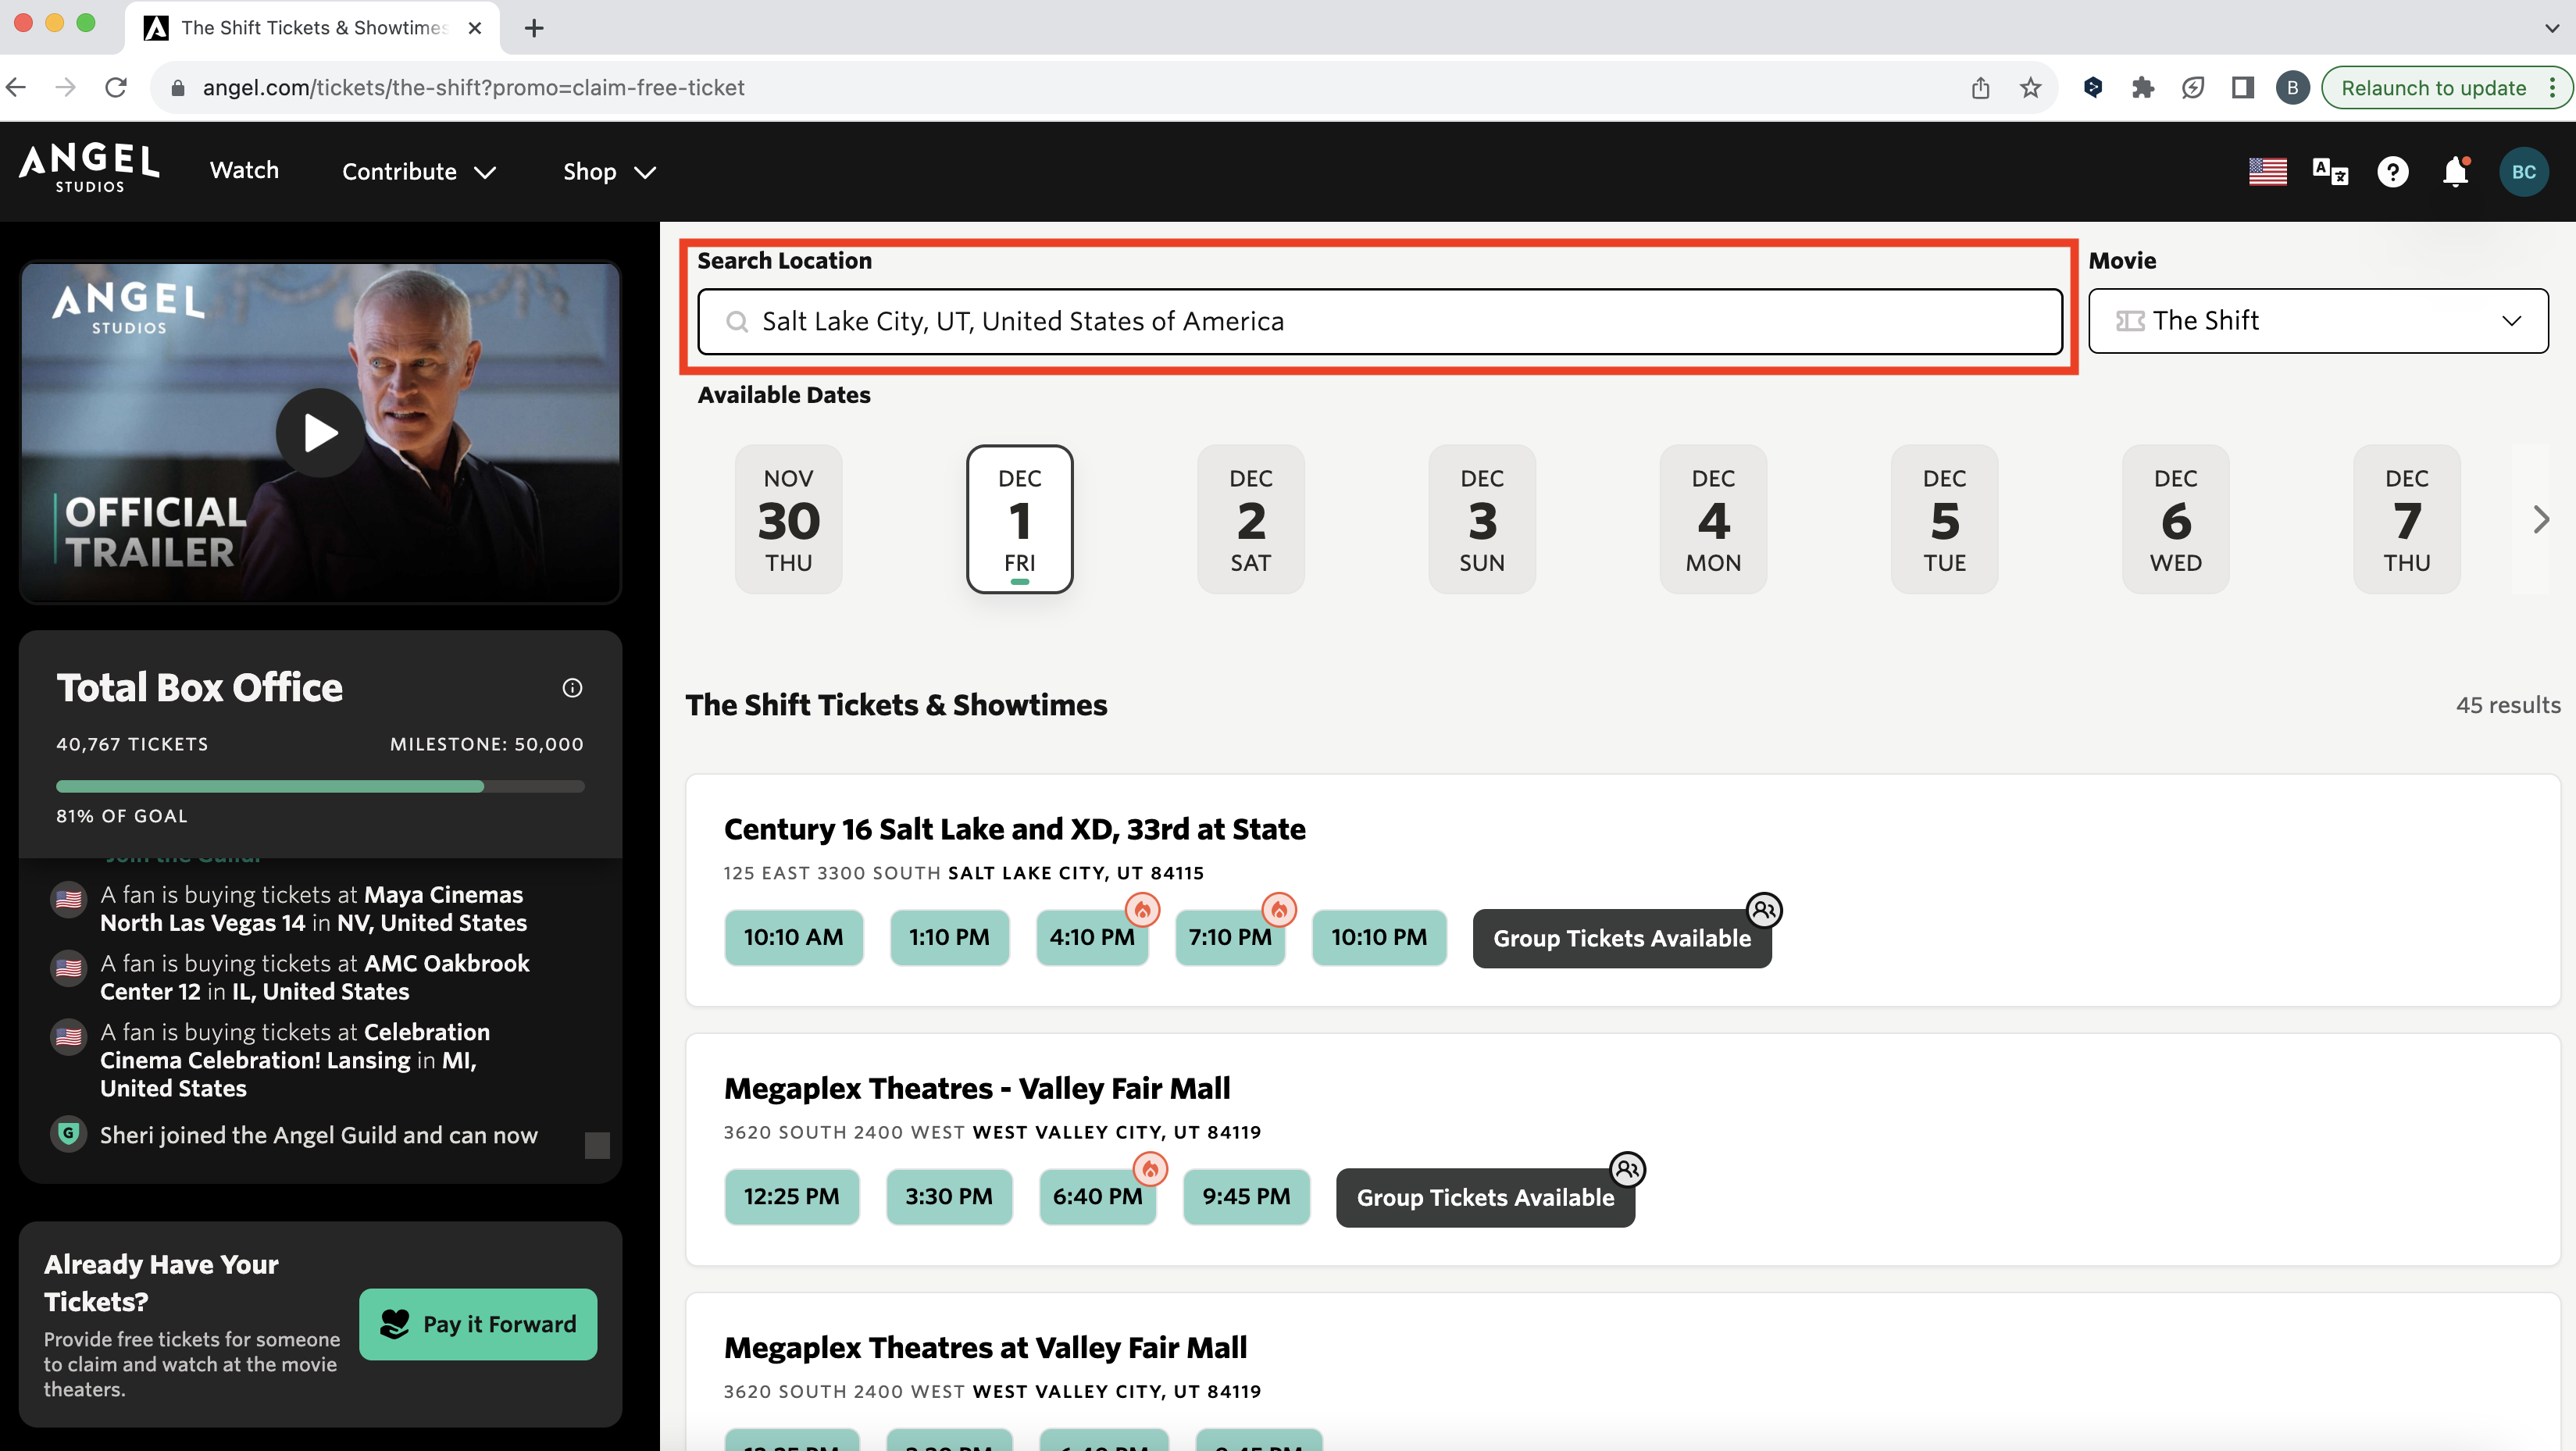Choose 10:10 AM showtime at Century 16
The height and width of the screenshot is (1451, 2576).
pyautogui.click(x=793, y=938)
